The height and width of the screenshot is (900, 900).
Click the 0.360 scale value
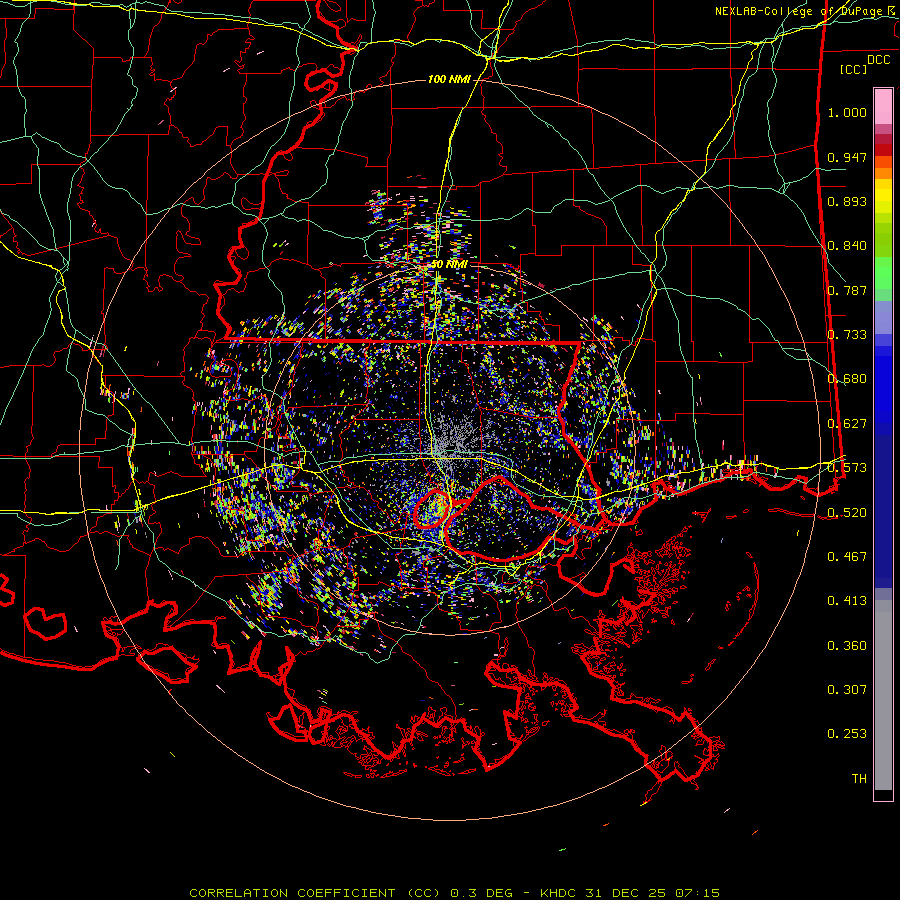click(847, 646)
